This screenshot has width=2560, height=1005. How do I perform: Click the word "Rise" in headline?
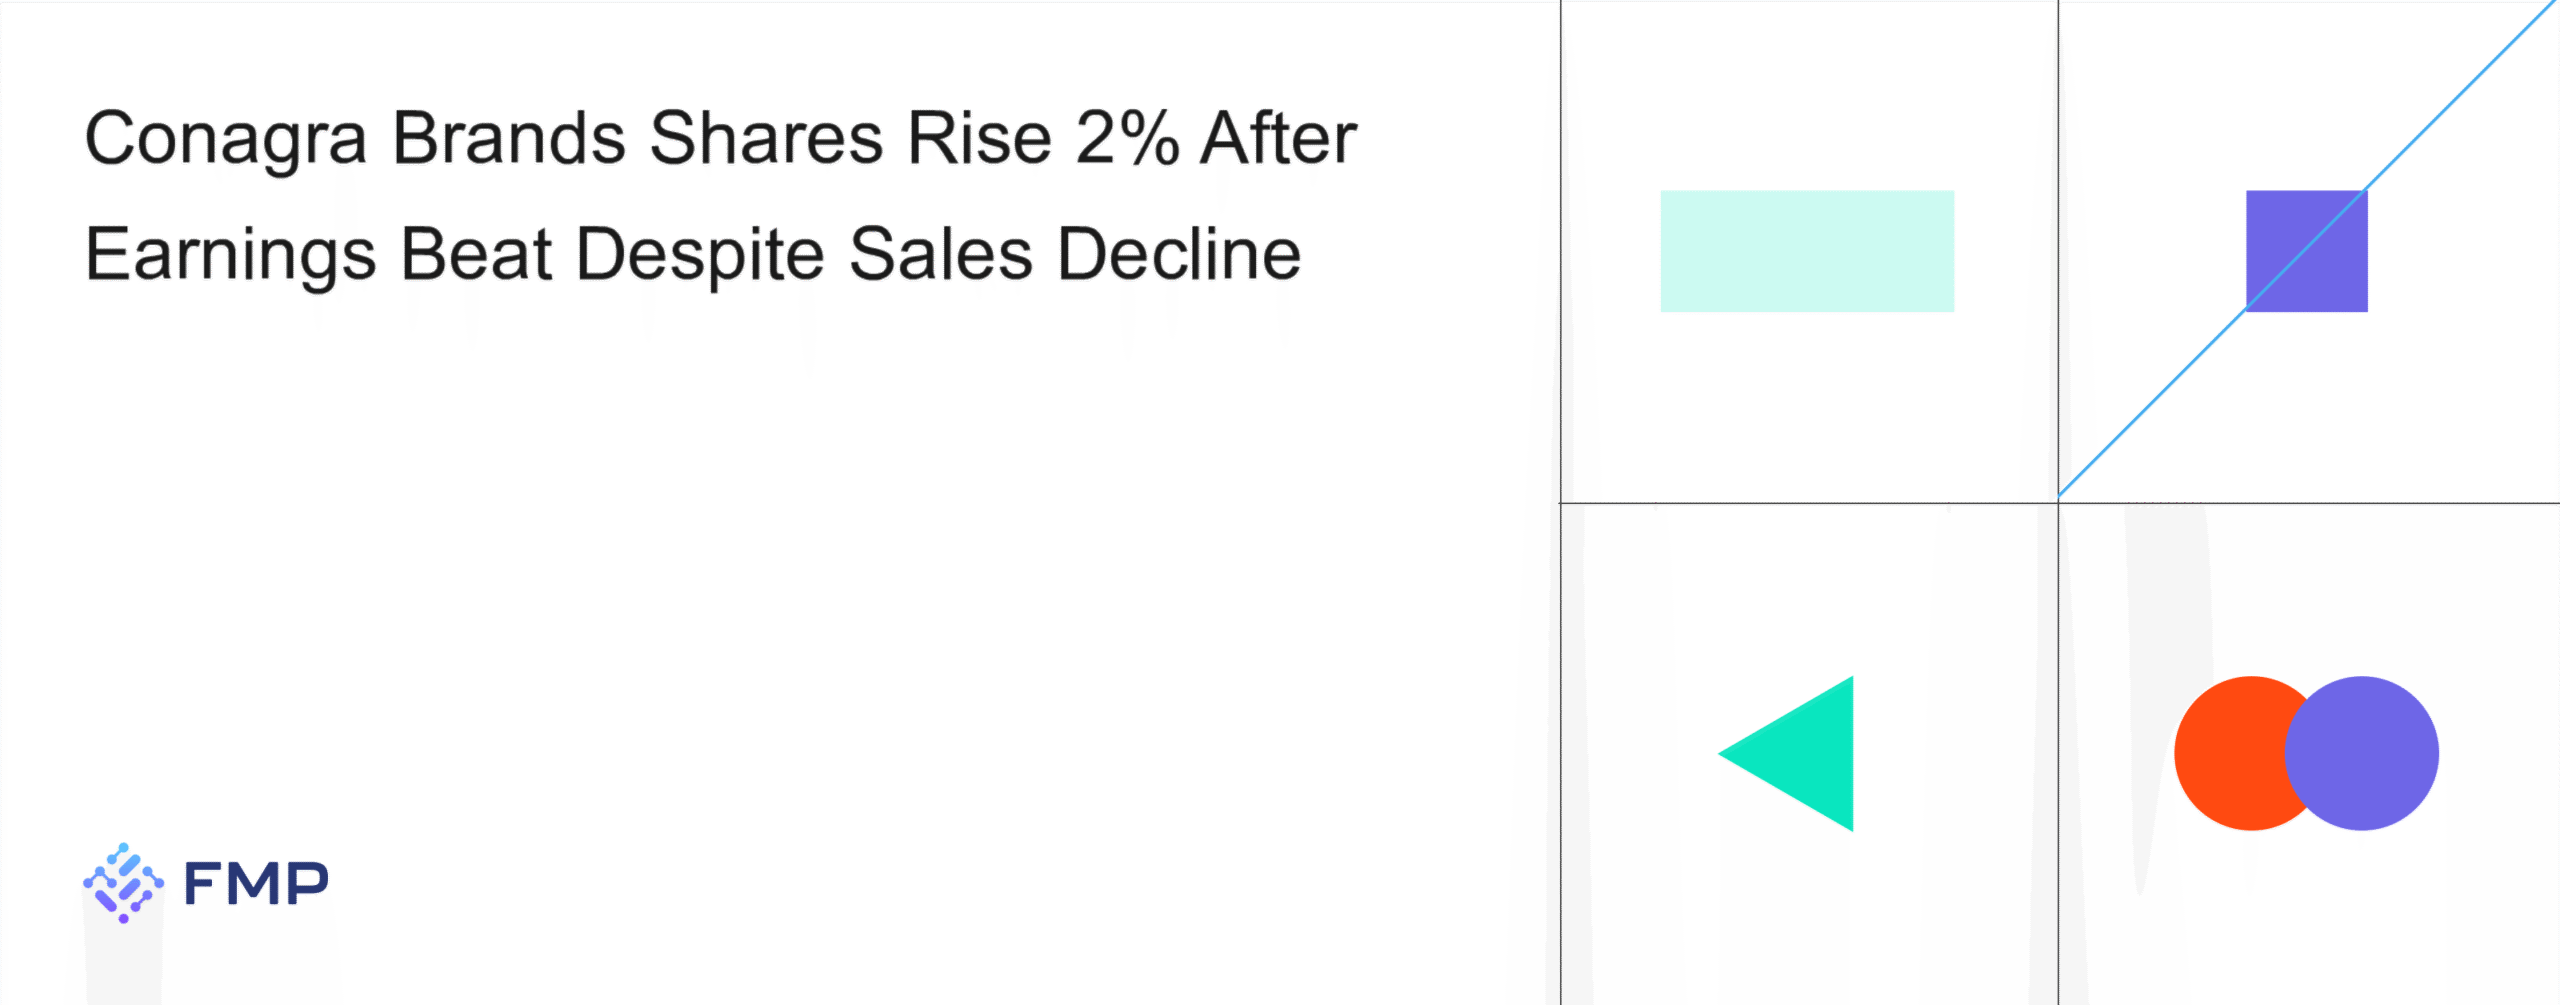click(979, 138)
